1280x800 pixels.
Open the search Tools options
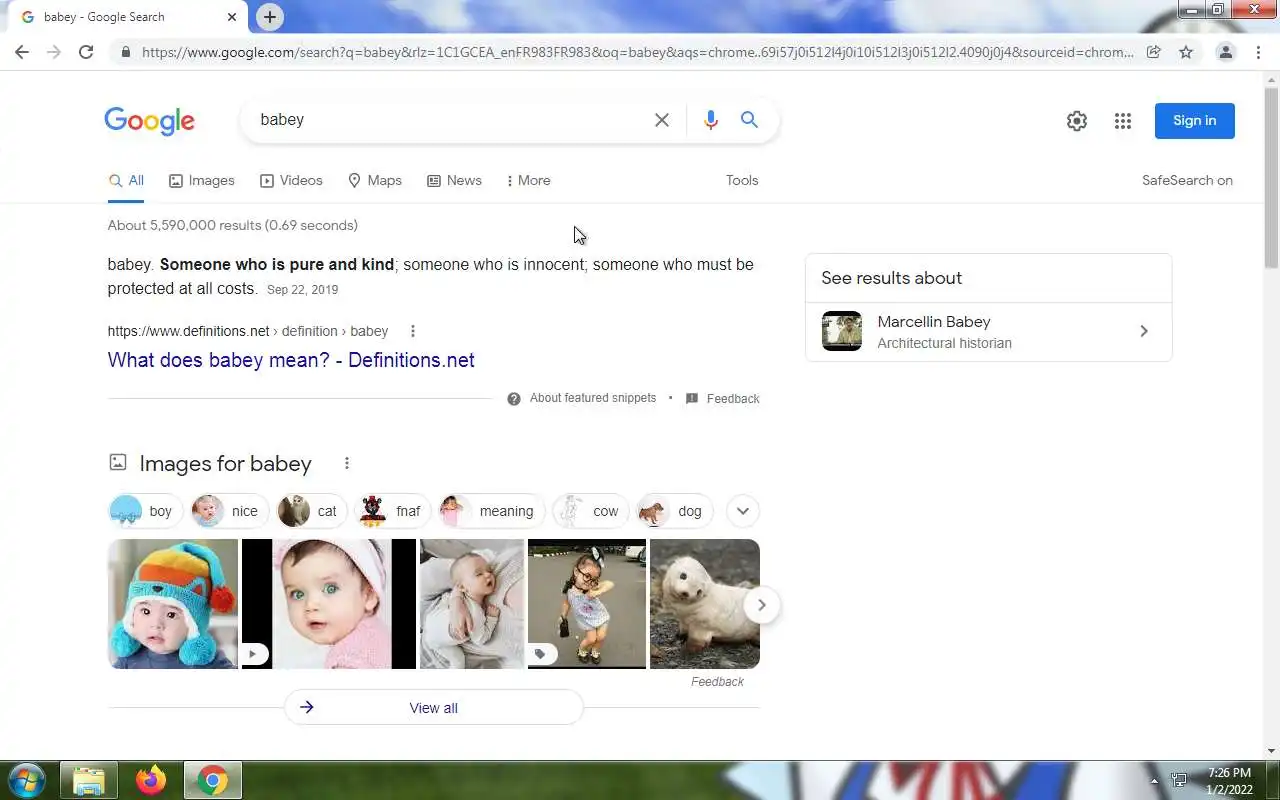pyautogui.click(x=742, y=181)
